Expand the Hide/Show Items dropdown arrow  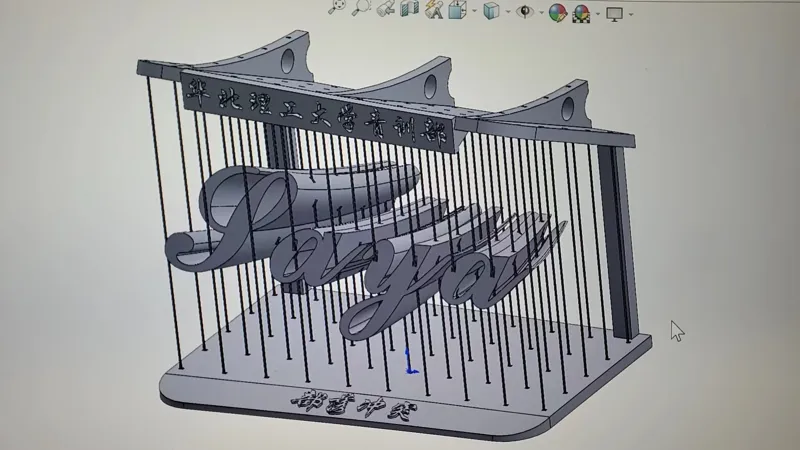tap(541, 12)
